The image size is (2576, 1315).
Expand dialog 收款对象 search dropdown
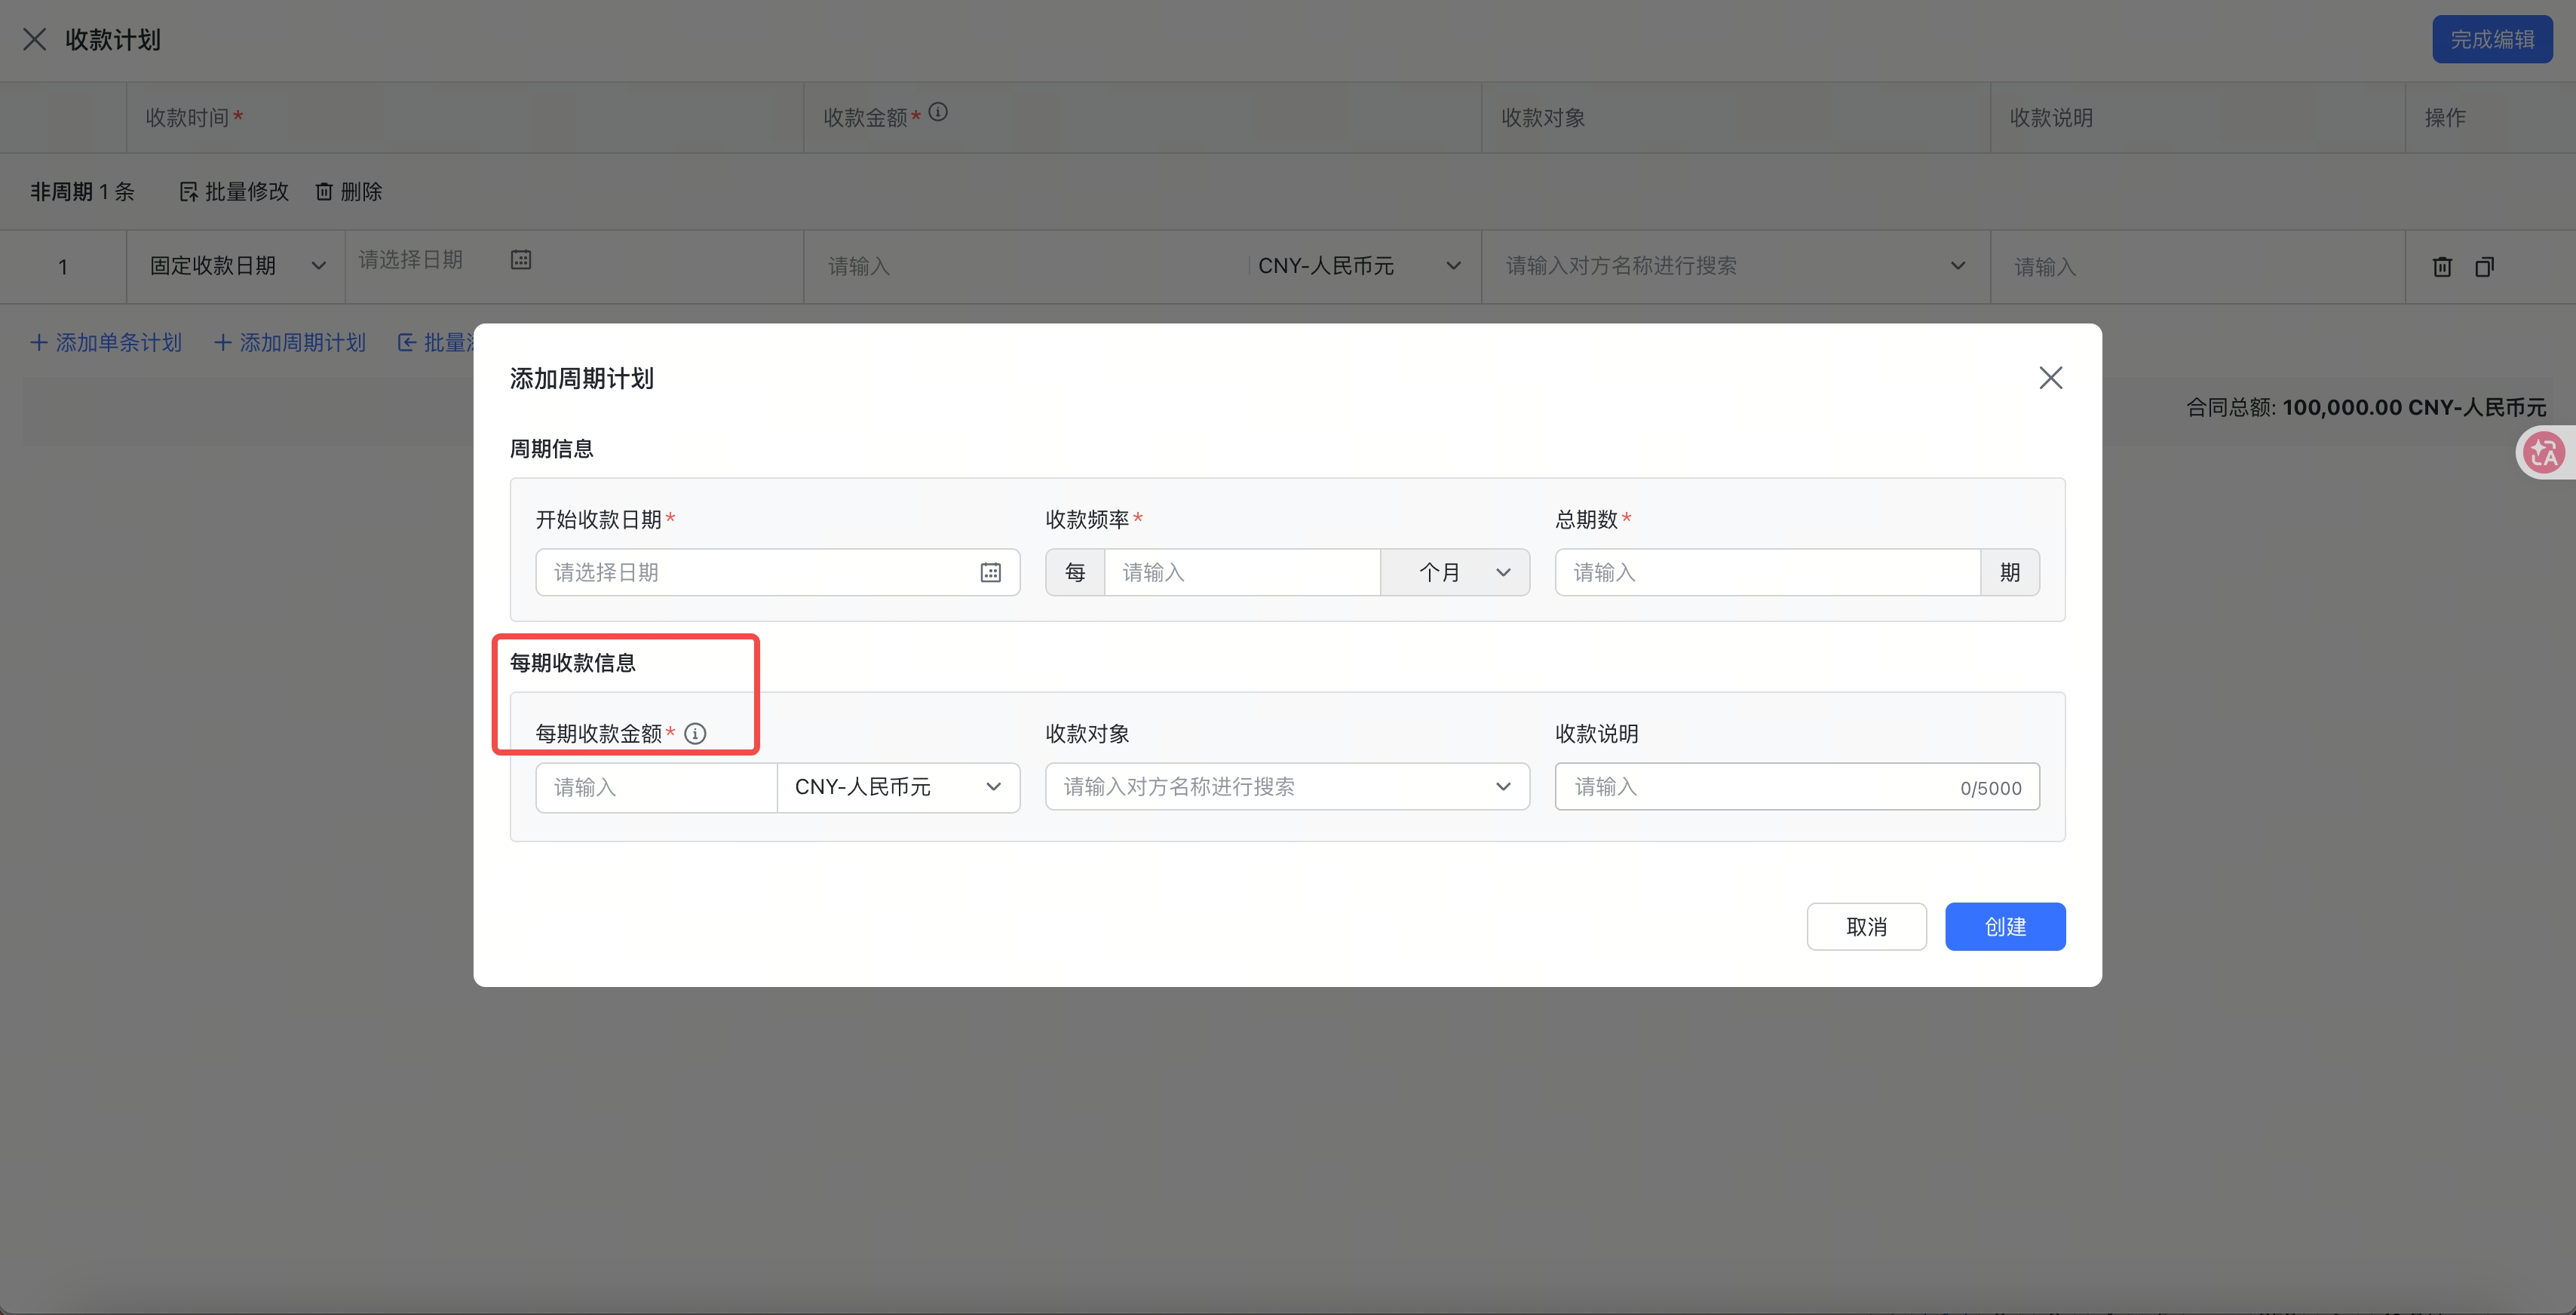pos(1287,787)
